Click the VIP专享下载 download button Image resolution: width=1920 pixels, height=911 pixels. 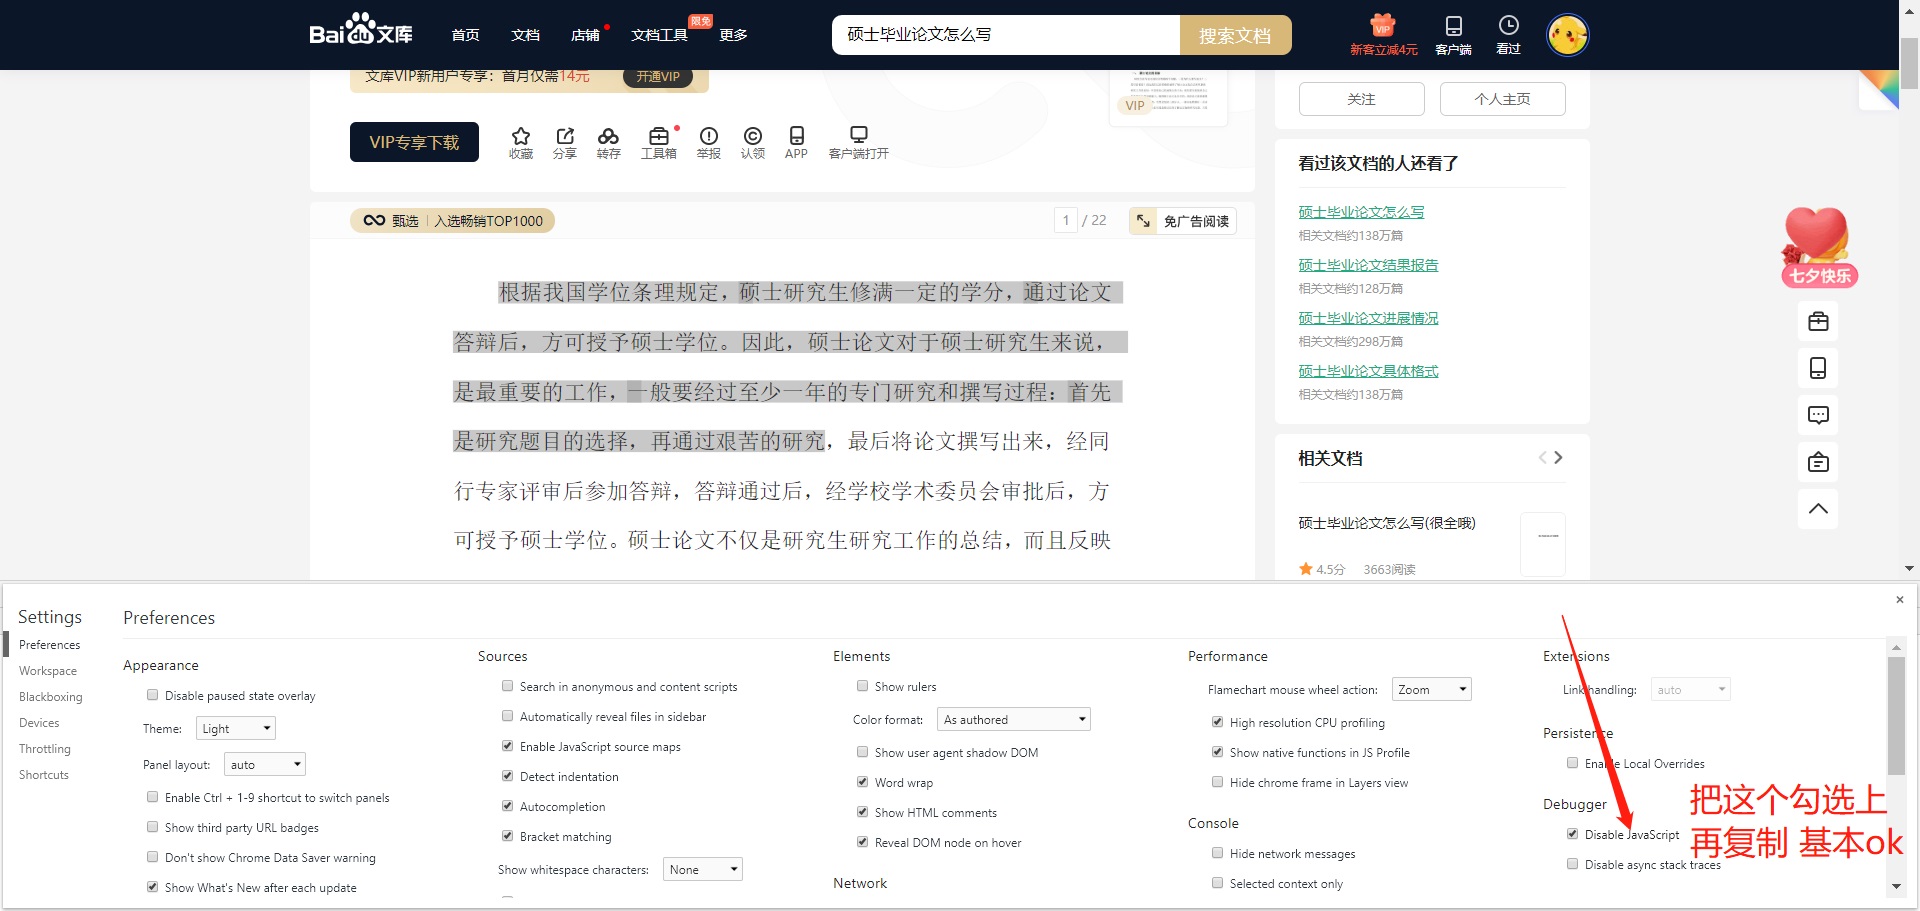414,142
